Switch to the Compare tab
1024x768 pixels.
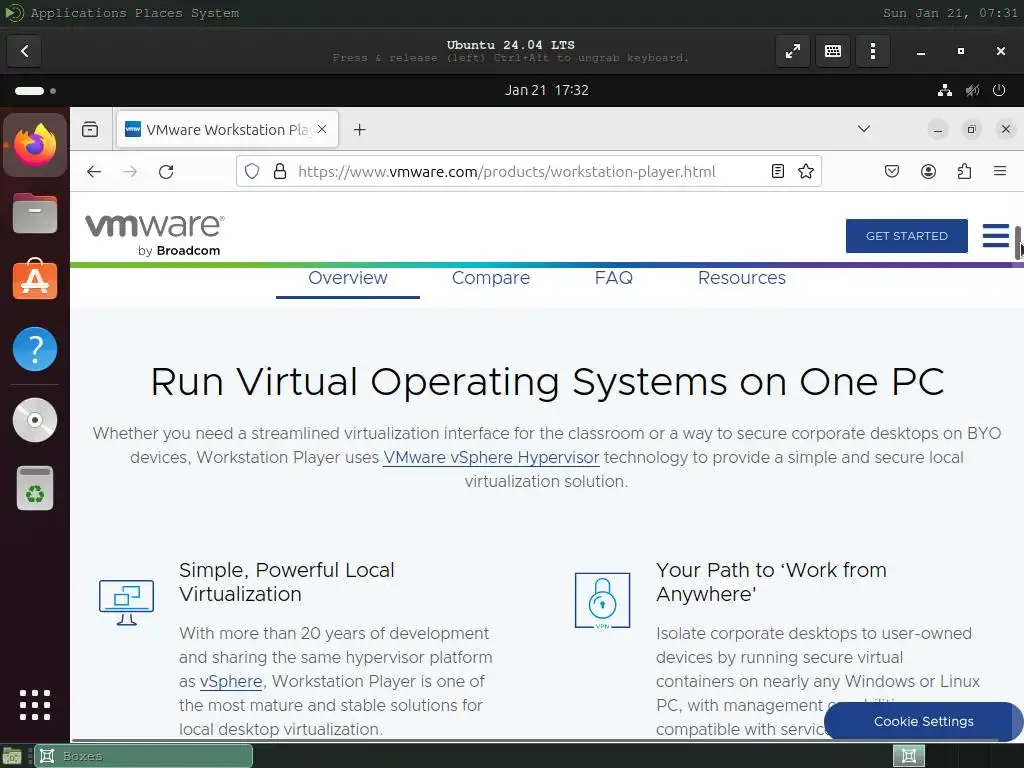coord(490,278)
